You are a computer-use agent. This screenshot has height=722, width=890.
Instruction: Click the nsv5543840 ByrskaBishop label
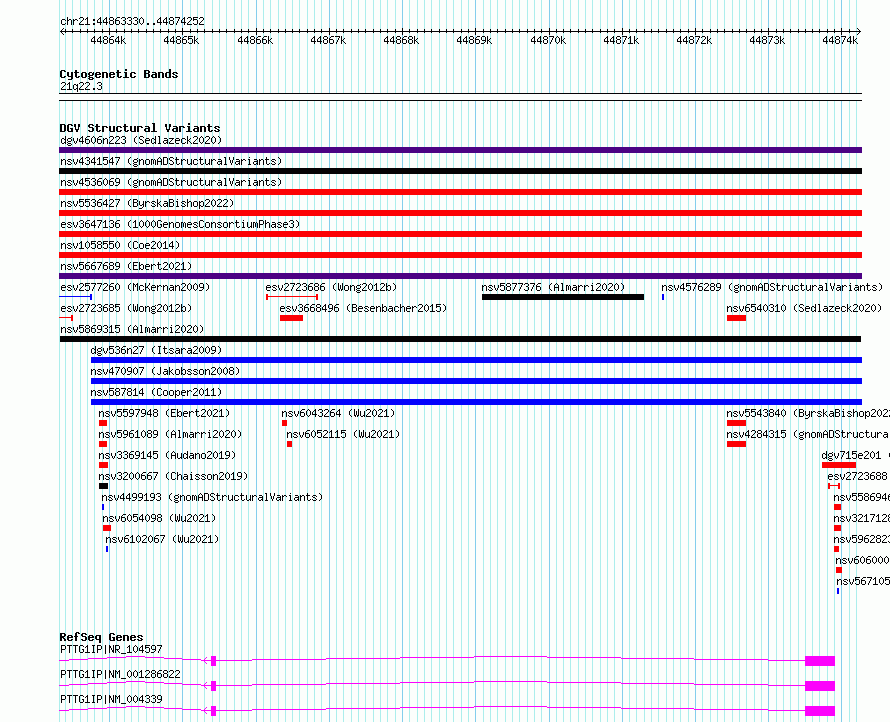pyautogui.click(x=808, y=413)
